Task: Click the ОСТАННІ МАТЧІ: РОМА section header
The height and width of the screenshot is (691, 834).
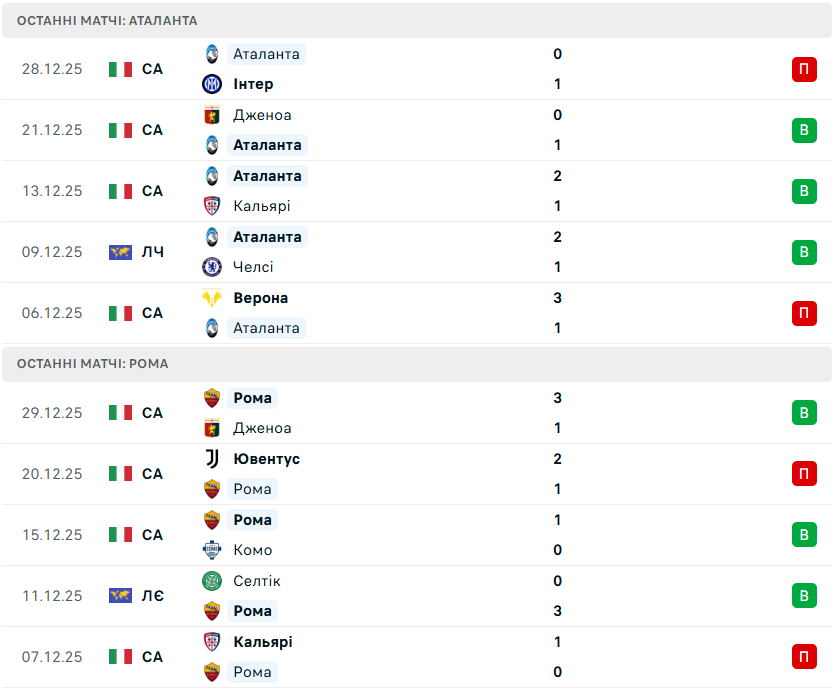Action: click(x=92, y=364)
